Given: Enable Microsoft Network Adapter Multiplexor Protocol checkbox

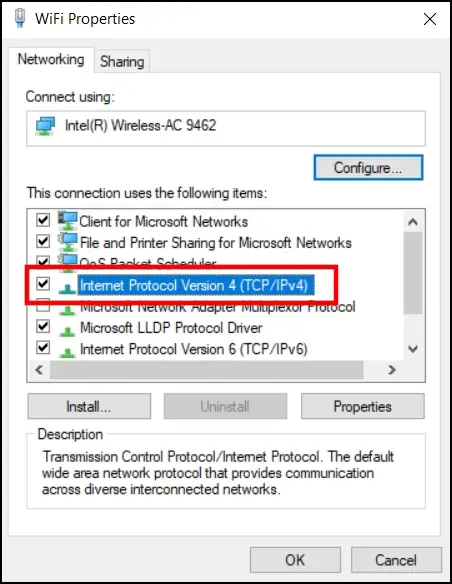Looking at the screenshot, I should (43, 306).
